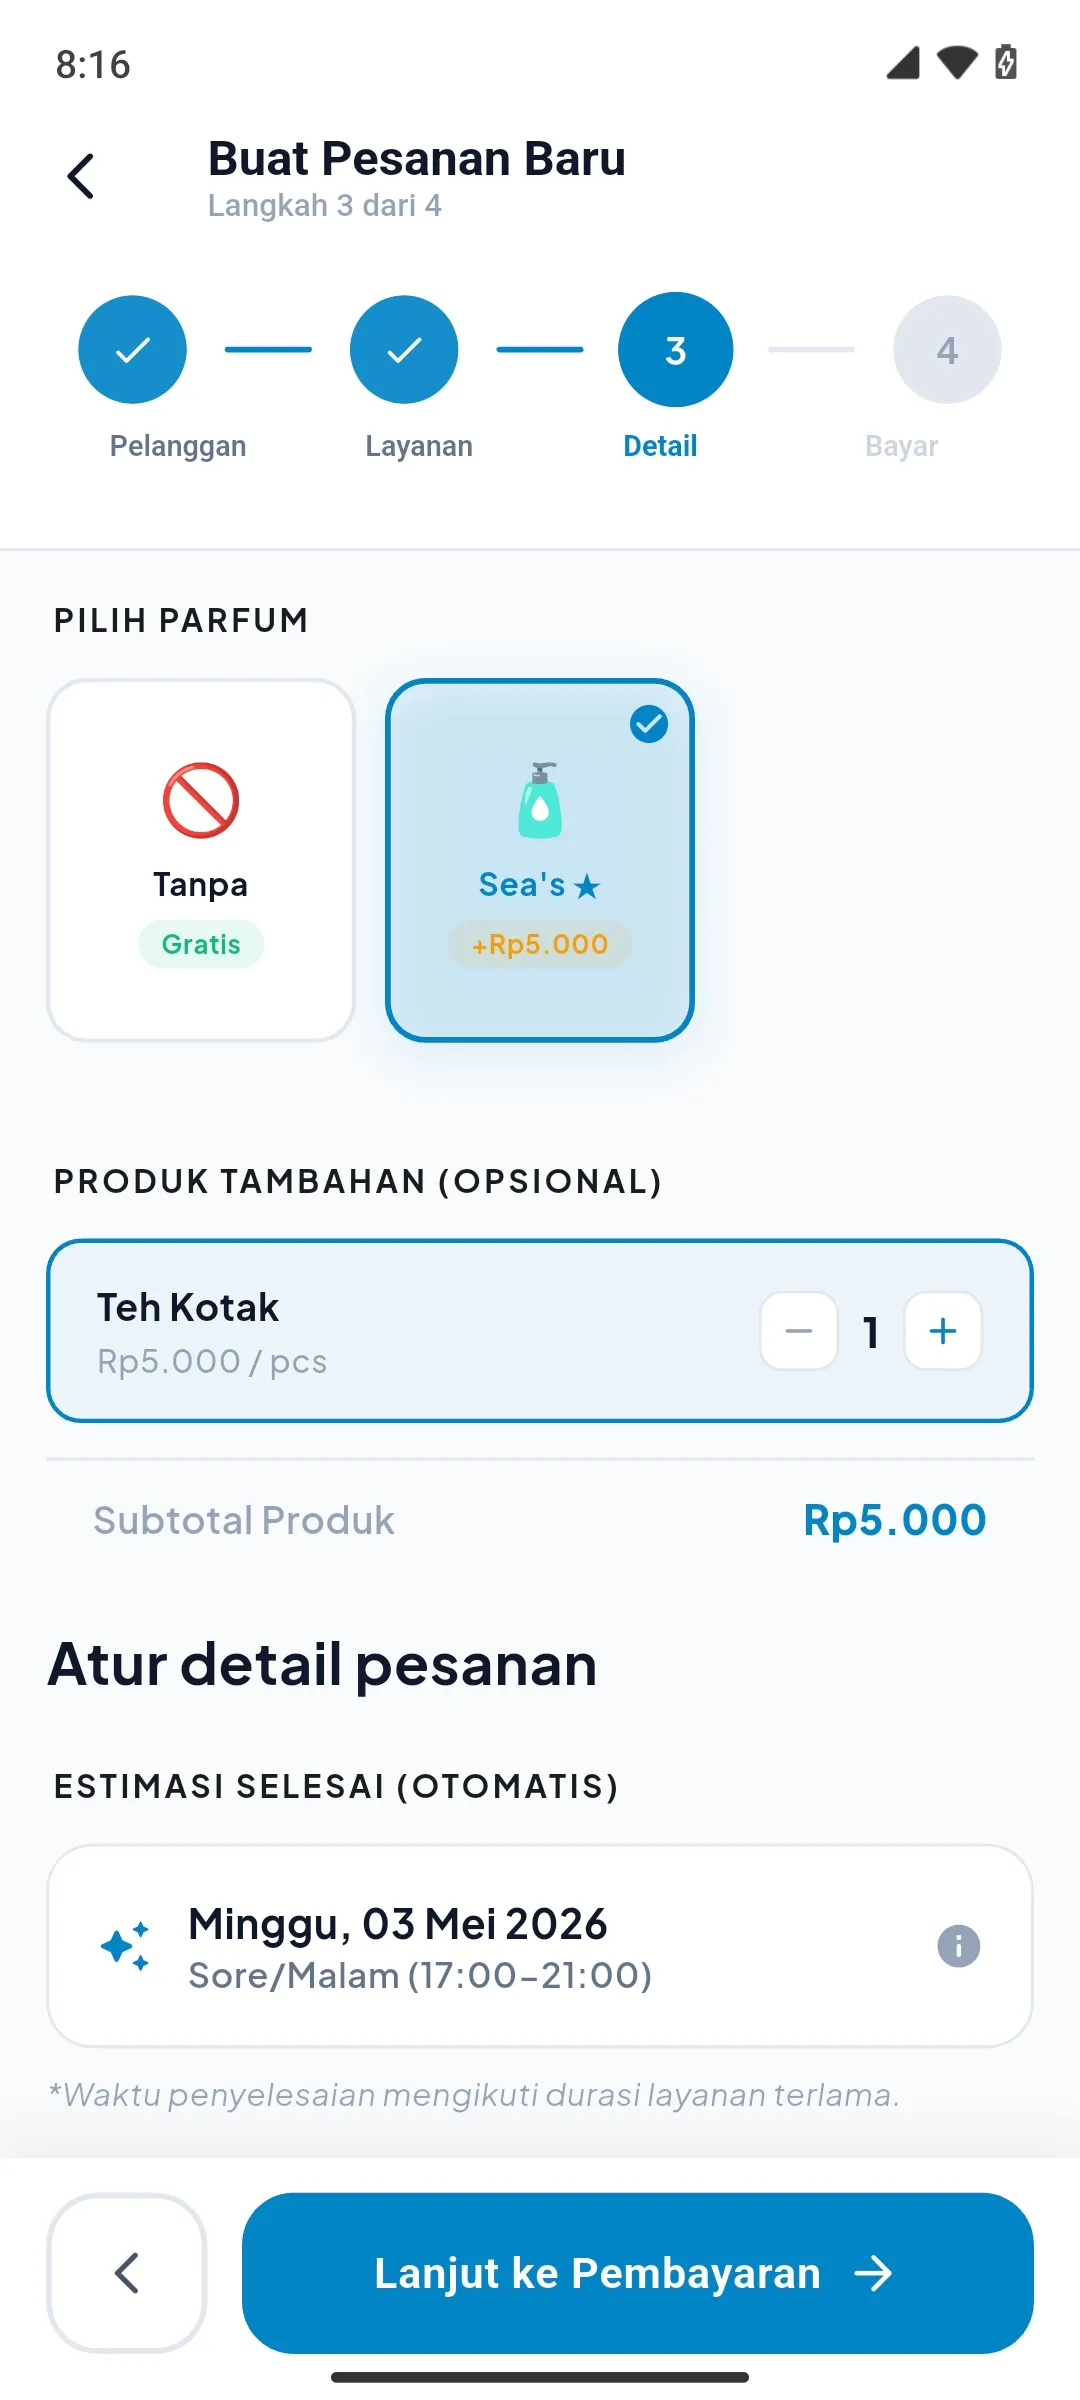Select the Tanpa Gratis perfume option
Image resolution: width=1080 pixels, height=2400 pixels.
tap(201, 860)
